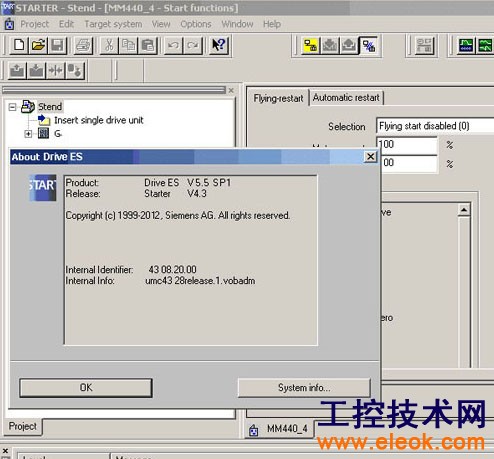Switch to the Automatic restart tab
Screen dimensions: 494x459
click(346, 98)
